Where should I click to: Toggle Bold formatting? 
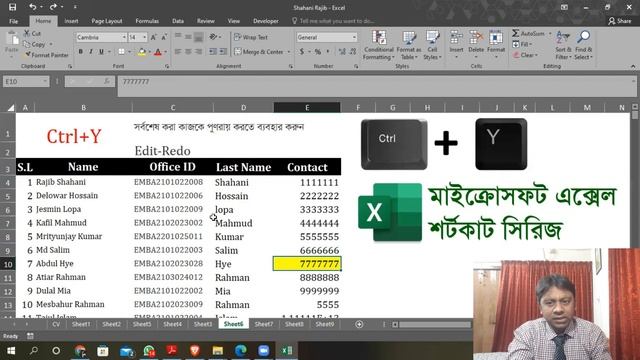point(80,52)
